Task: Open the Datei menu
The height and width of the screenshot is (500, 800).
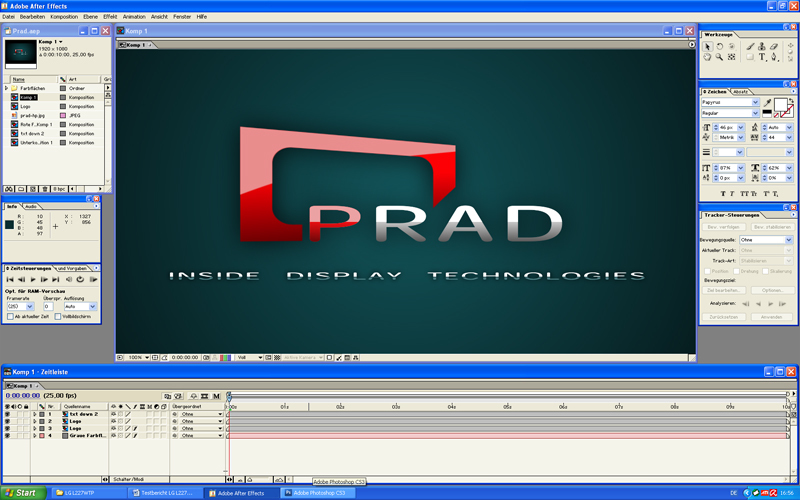Action: [x=9, y=17]
